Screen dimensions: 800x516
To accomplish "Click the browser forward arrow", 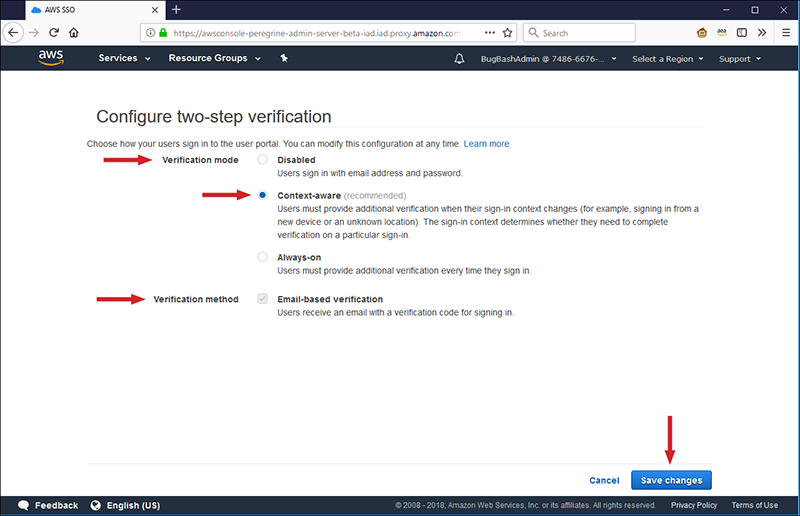I will point(34,33).
